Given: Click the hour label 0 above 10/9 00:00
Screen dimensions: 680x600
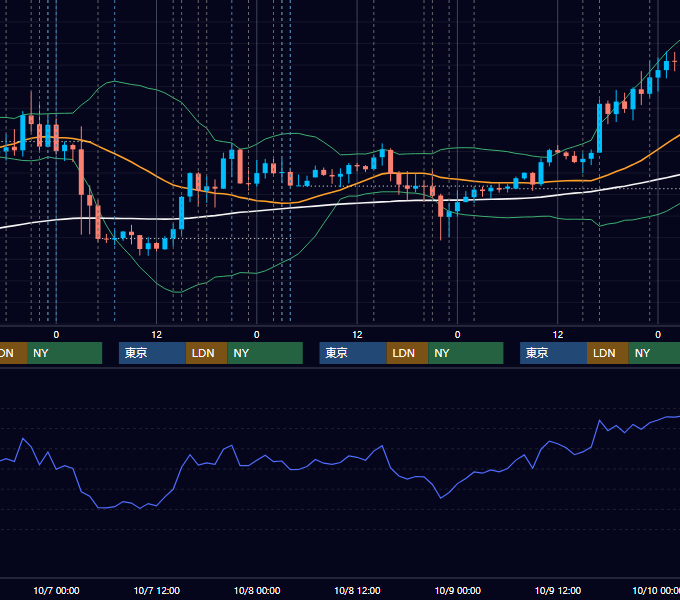Looking at the screenshot, I should point(458,335).
